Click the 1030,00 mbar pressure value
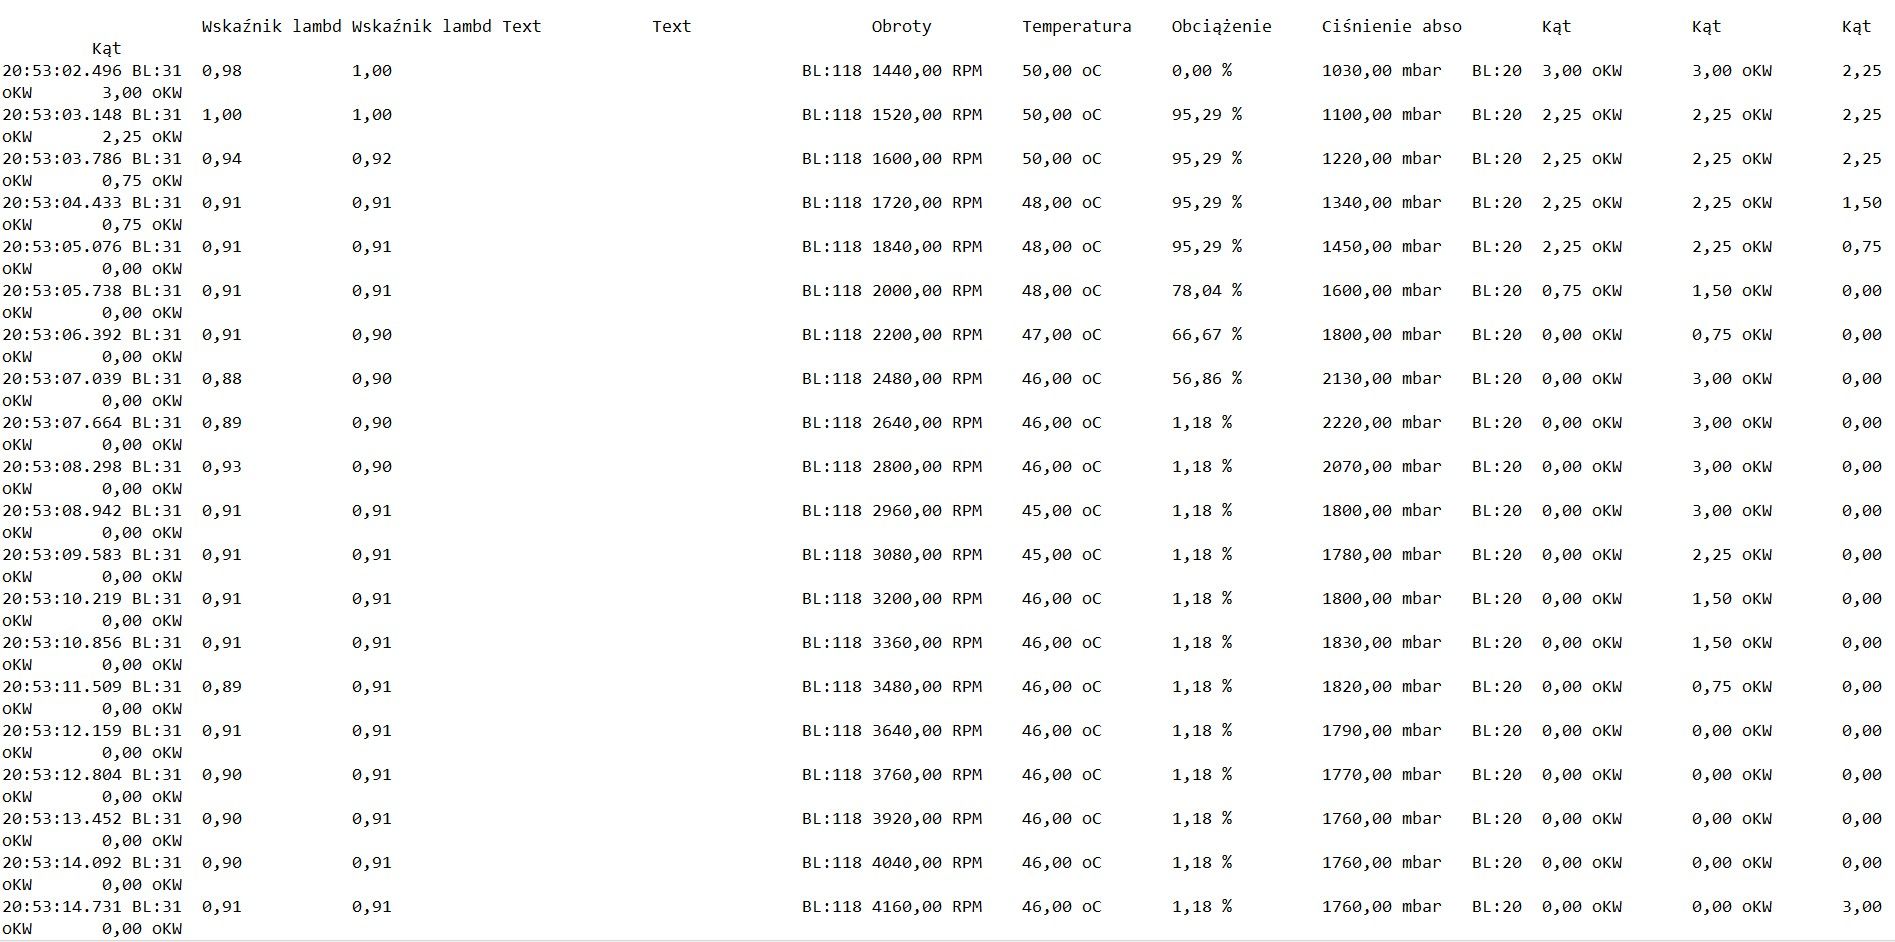Screen dimensions: 1895x942 click(x=1381, y=71)
